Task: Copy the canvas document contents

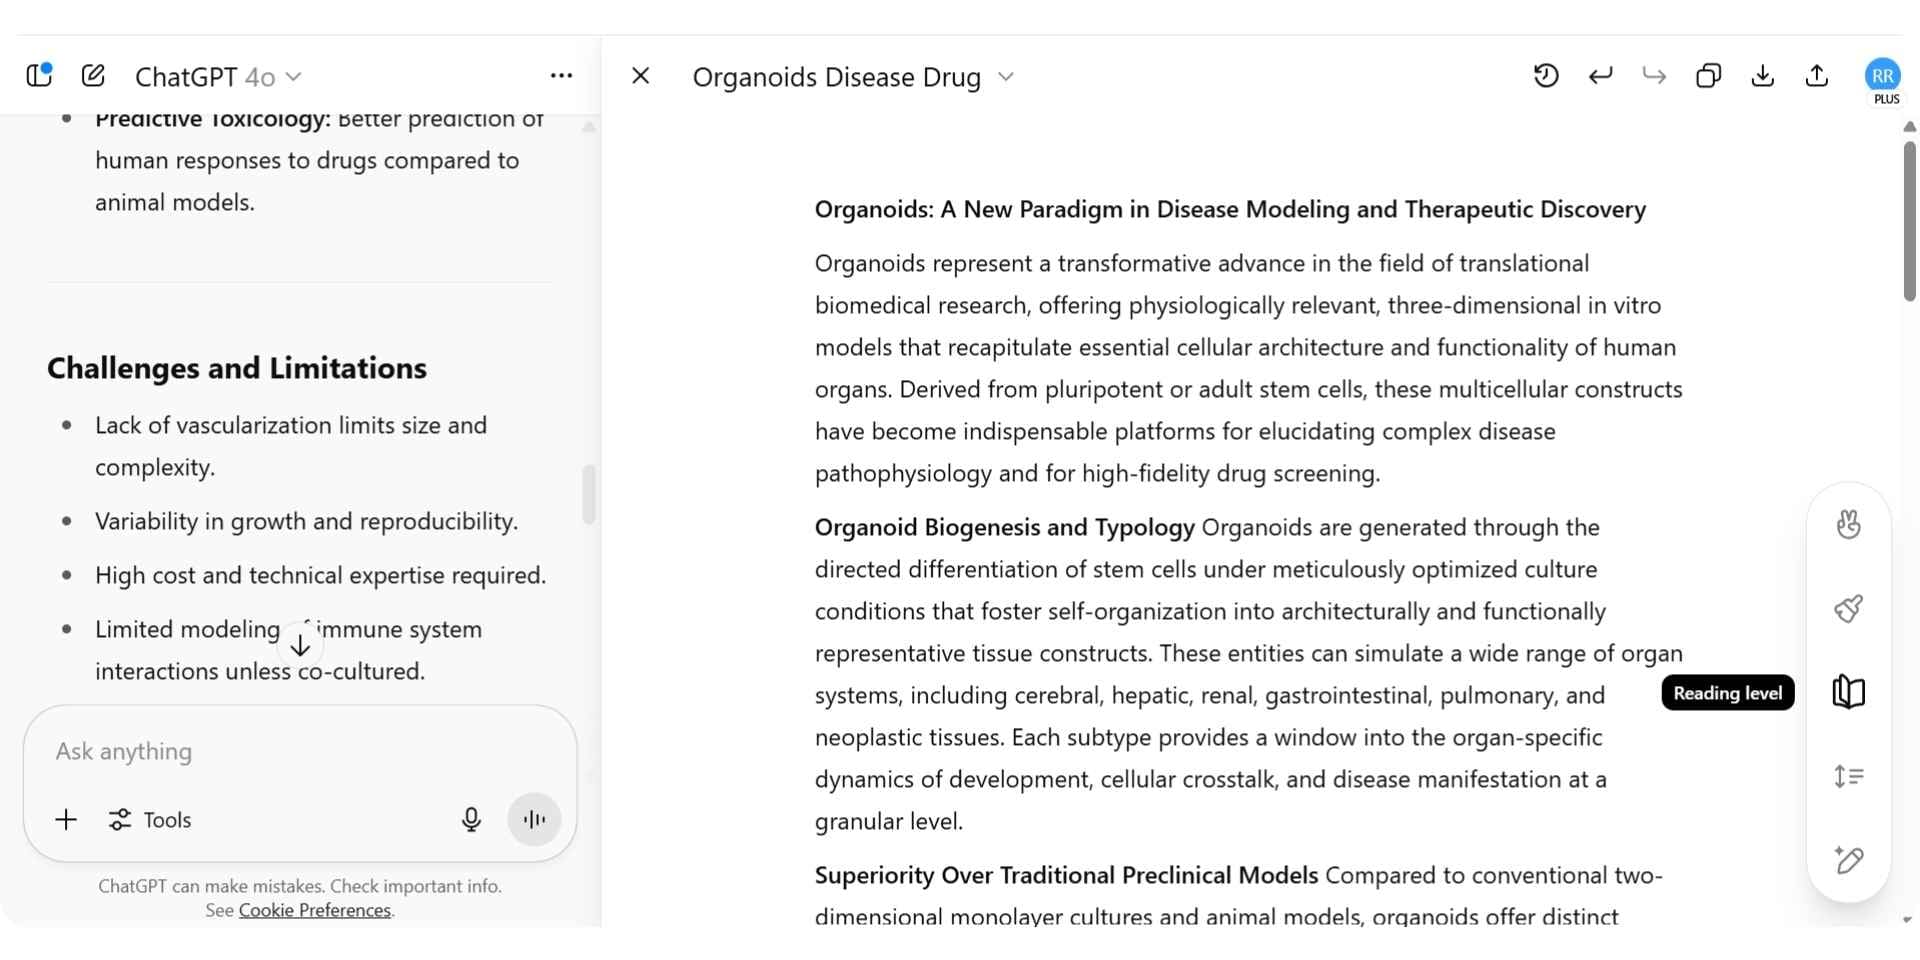Action: [x=1708, y=76]
